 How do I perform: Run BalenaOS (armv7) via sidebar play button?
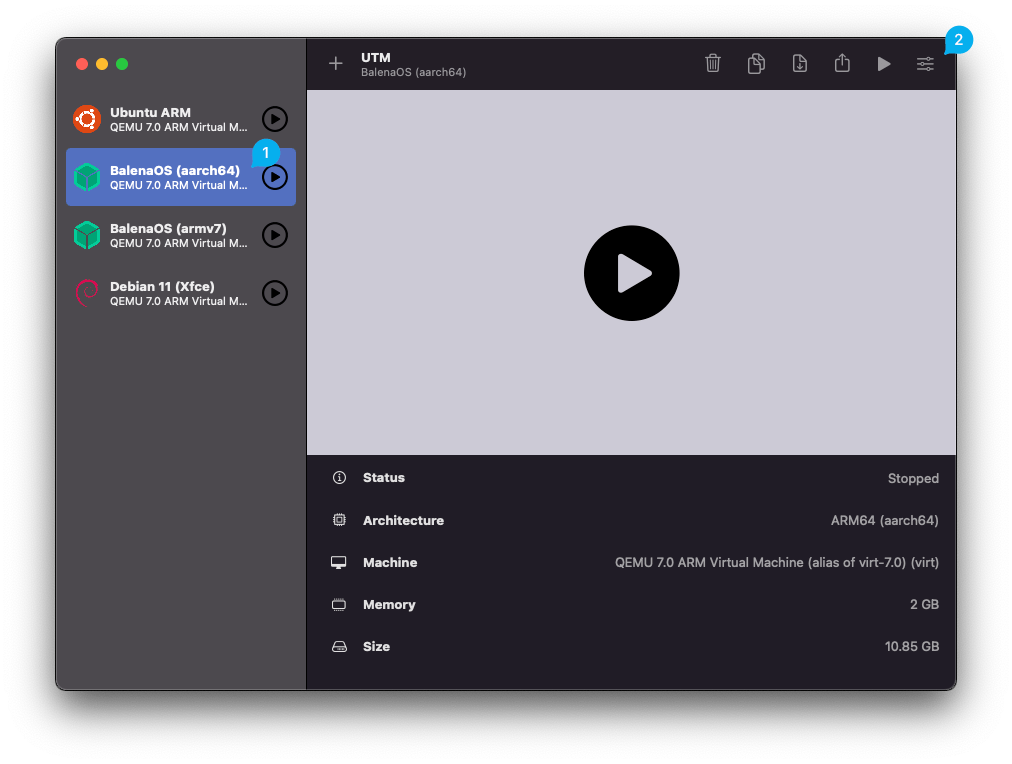click(x=274, y=235)
